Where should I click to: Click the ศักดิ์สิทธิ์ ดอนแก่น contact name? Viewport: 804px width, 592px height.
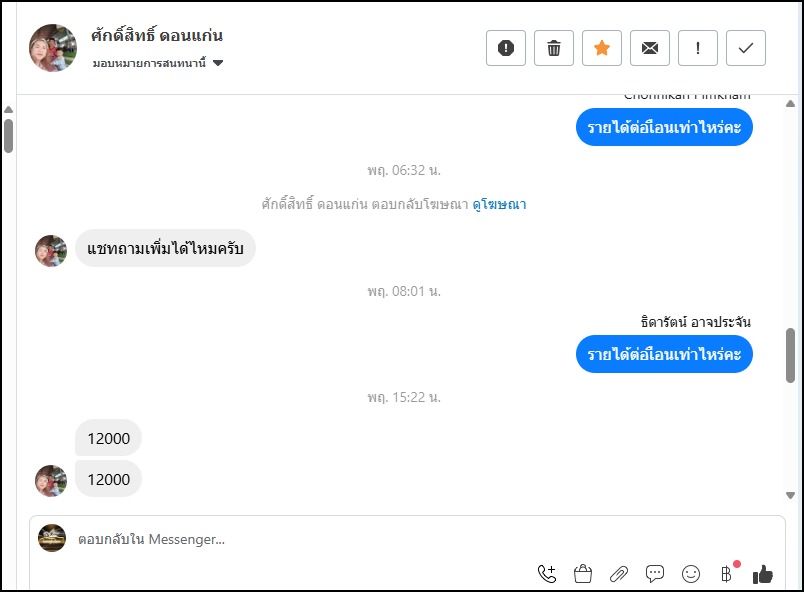click(x=157, y=36)
